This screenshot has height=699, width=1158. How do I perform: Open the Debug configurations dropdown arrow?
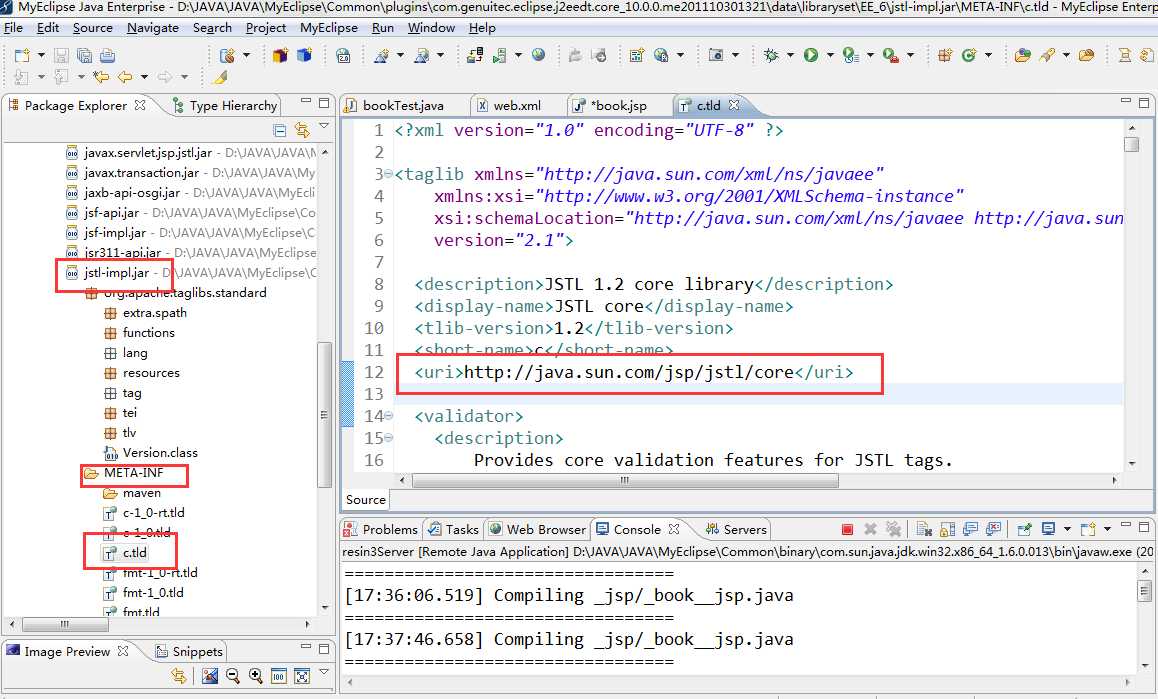tap(790, 55)
